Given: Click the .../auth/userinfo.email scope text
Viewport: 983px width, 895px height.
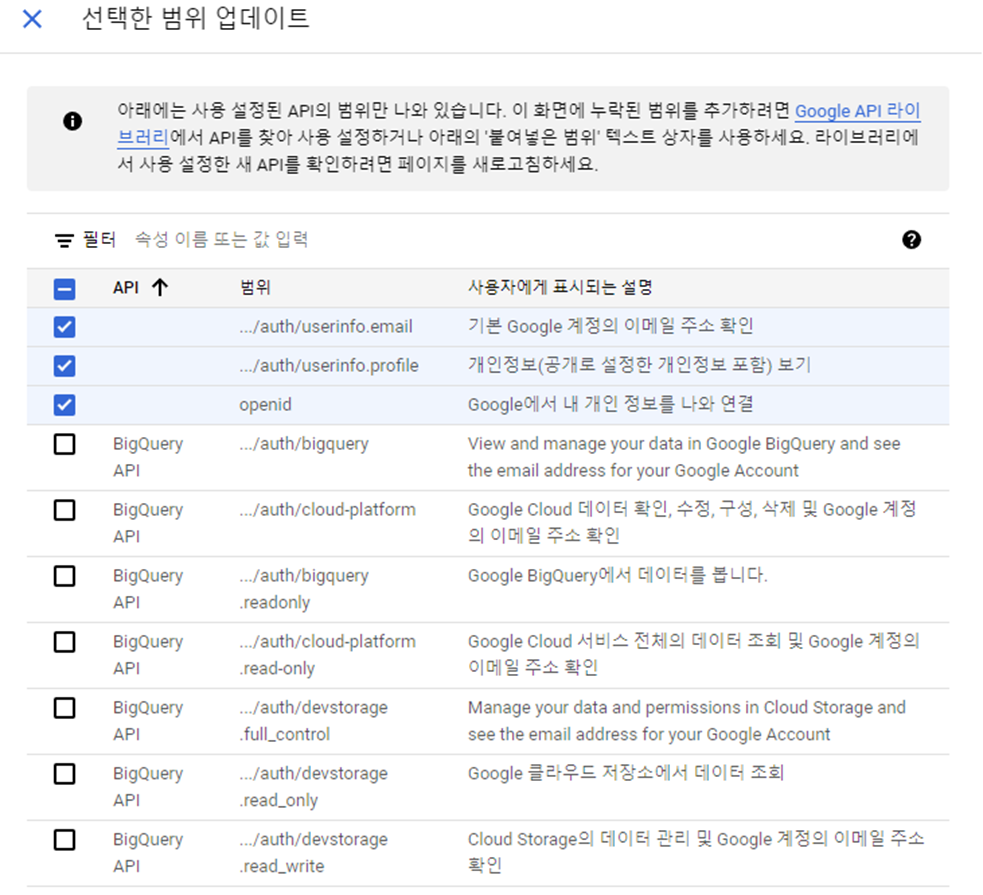Looking at the screenshot, I should pos(326,327).
